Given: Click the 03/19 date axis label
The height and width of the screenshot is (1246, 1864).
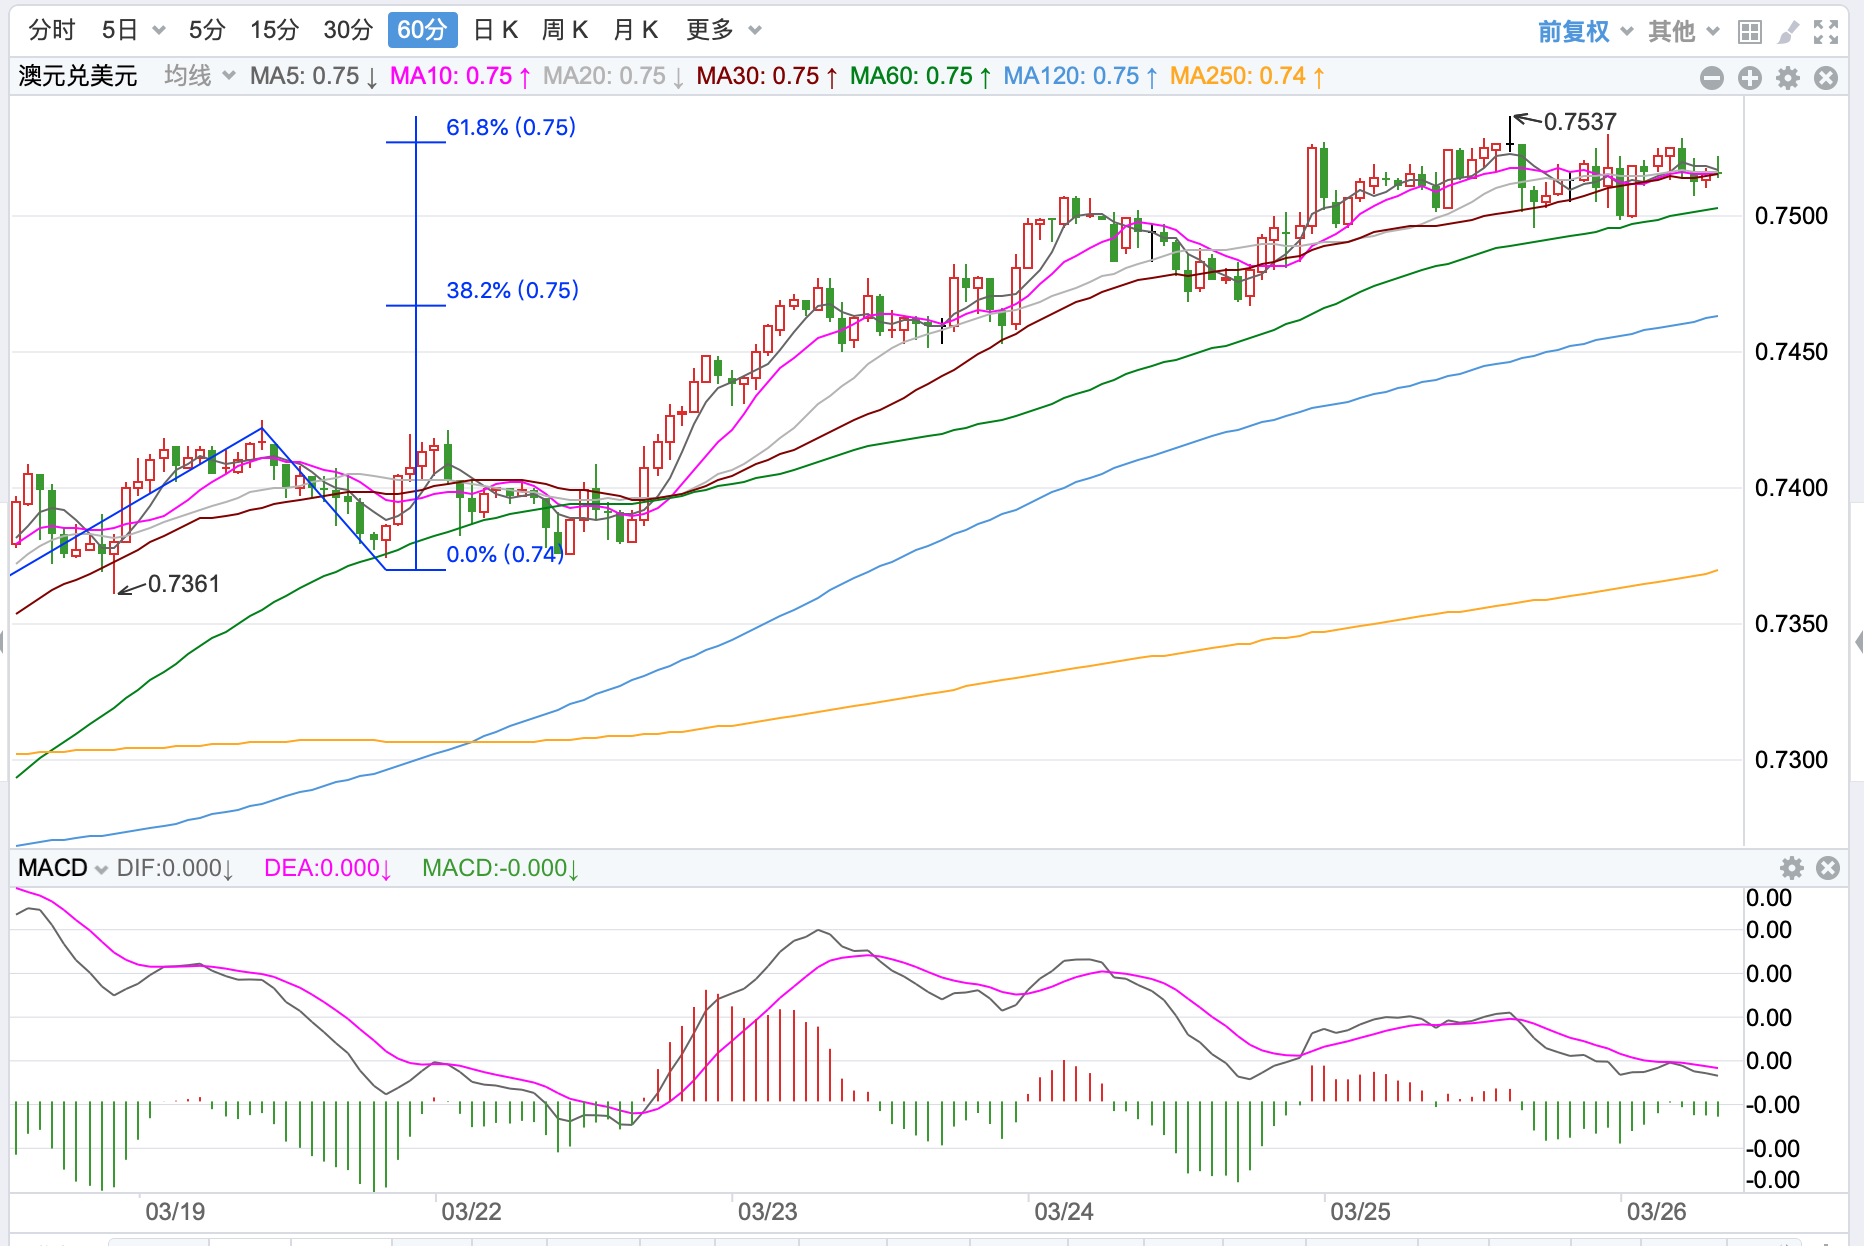Looking at the screenshot, I should (175, 1212).
